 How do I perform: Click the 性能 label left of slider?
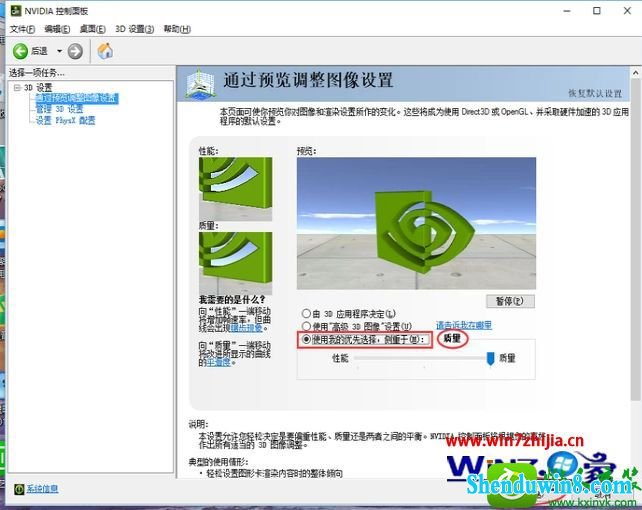tap(340, 359)
